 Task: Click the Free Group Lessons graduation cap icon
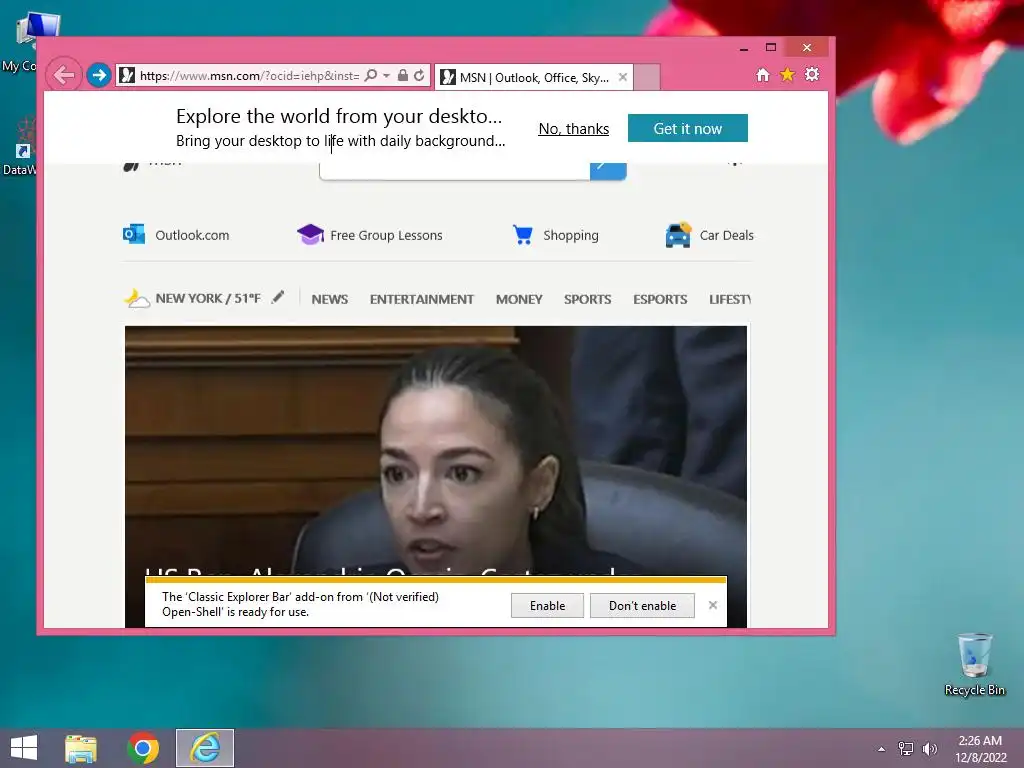pyautogui.click(x=310, y=234)
